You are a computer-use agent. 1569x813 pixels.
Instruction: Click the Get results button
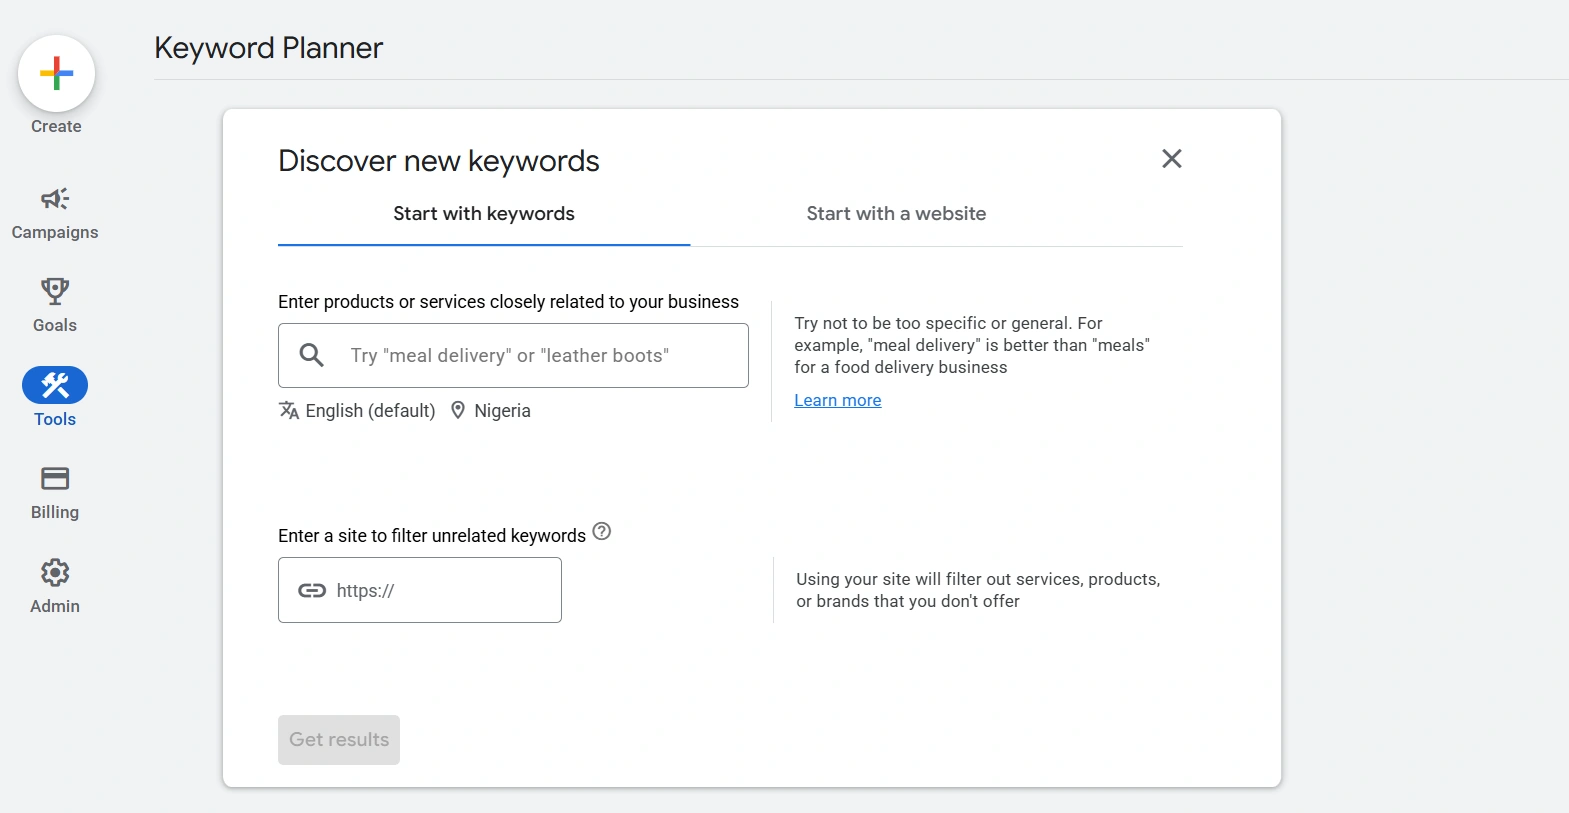tap(339, 740)
